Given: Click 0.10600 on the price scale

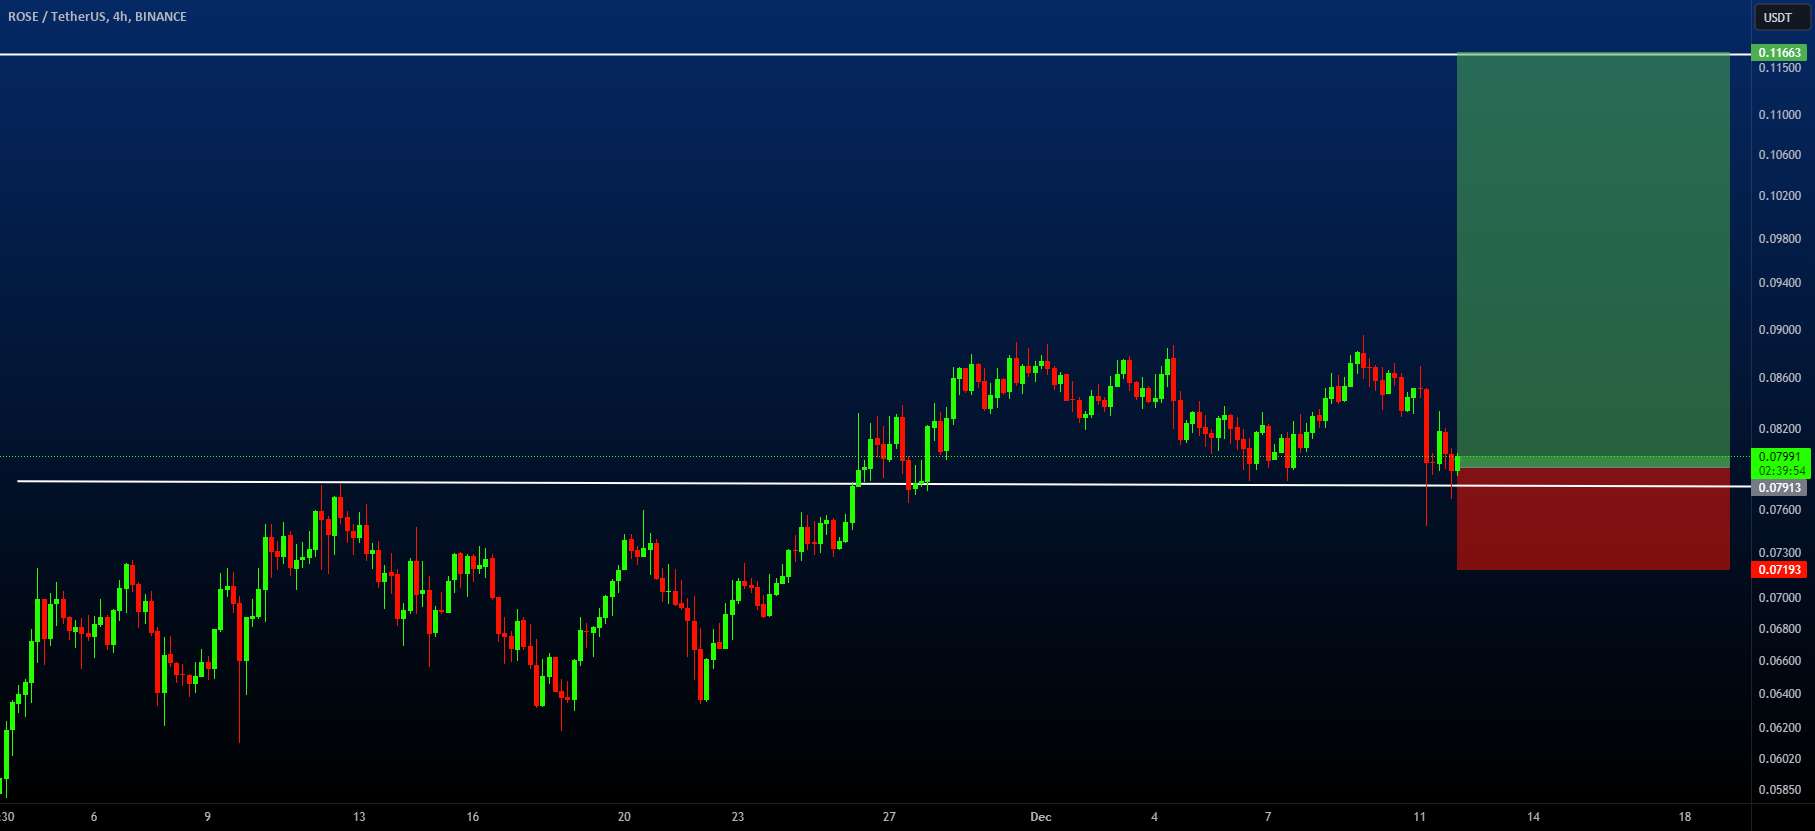Looking at the screenshot, I should pyautogui.click(x=1779, y=155).
